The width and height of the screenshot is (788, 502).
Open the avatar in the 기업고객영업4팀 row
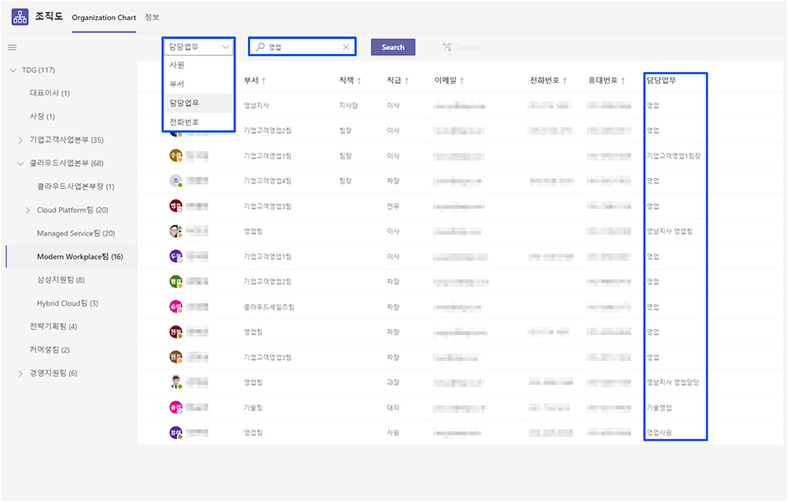pos(175,181)
